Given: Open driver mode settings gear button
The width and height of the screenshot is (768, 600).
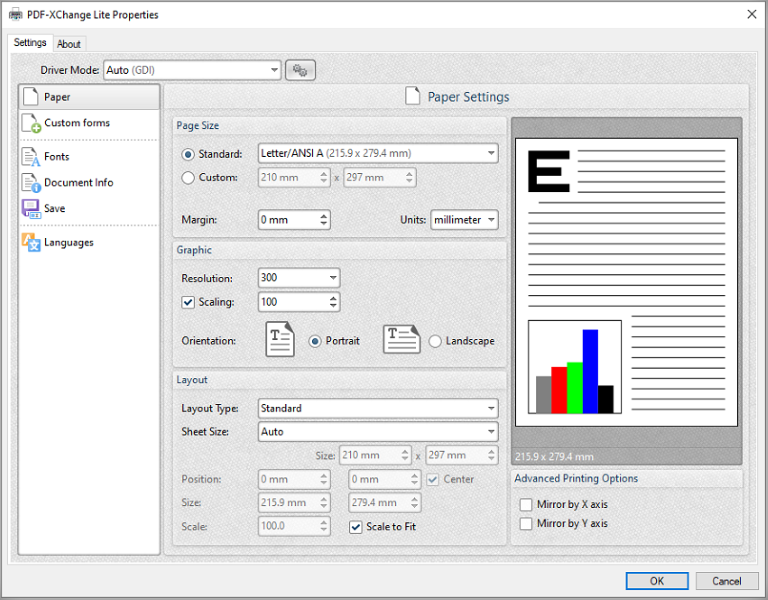Looking at the screenshot, I should [x=300, y=70].
